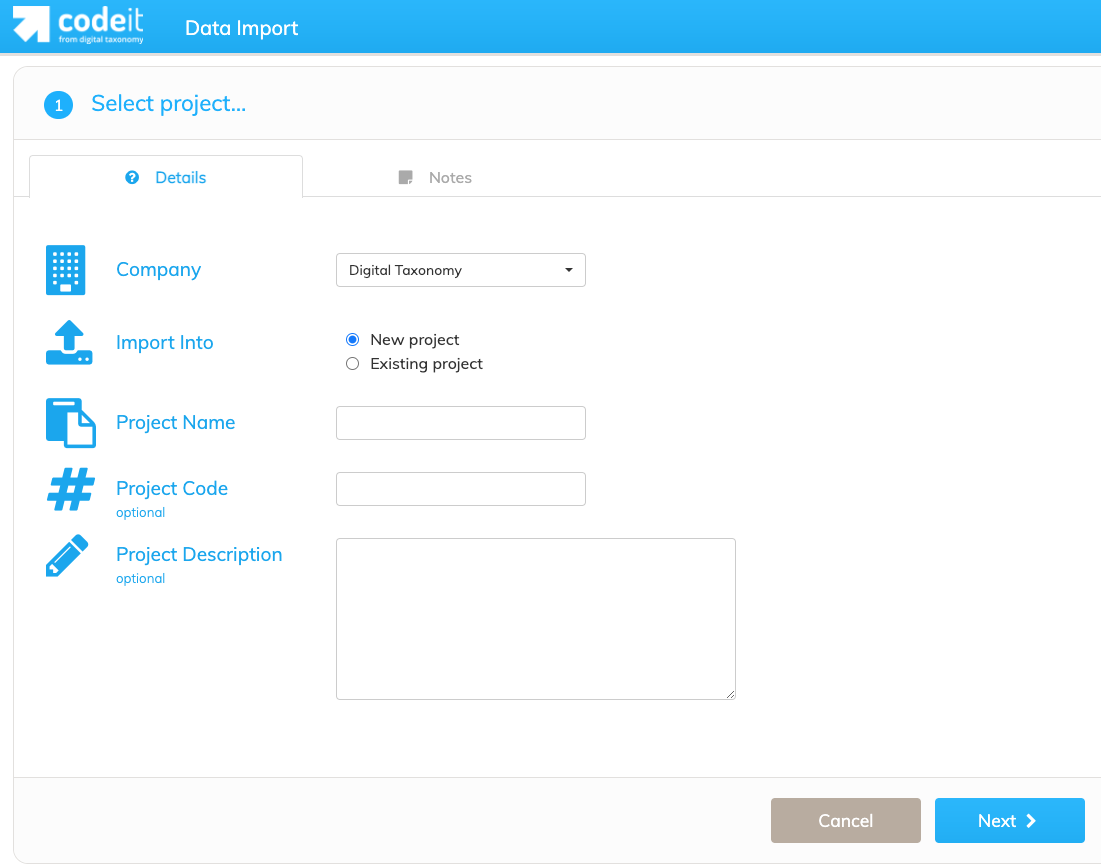Click the help icon on Details tab
The image size is (1101, 864).
pos(132,178)
